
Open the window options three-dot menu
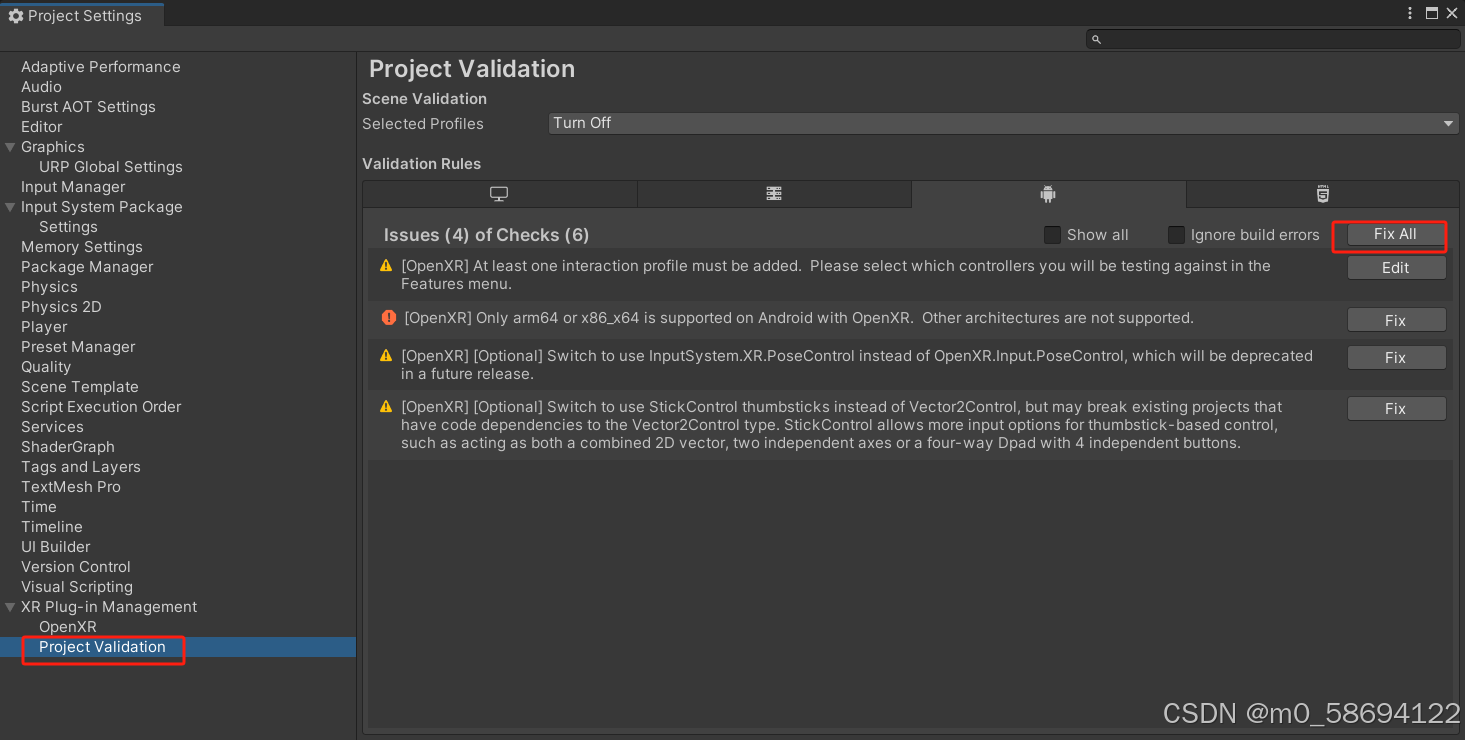(x=1410, y=14)
